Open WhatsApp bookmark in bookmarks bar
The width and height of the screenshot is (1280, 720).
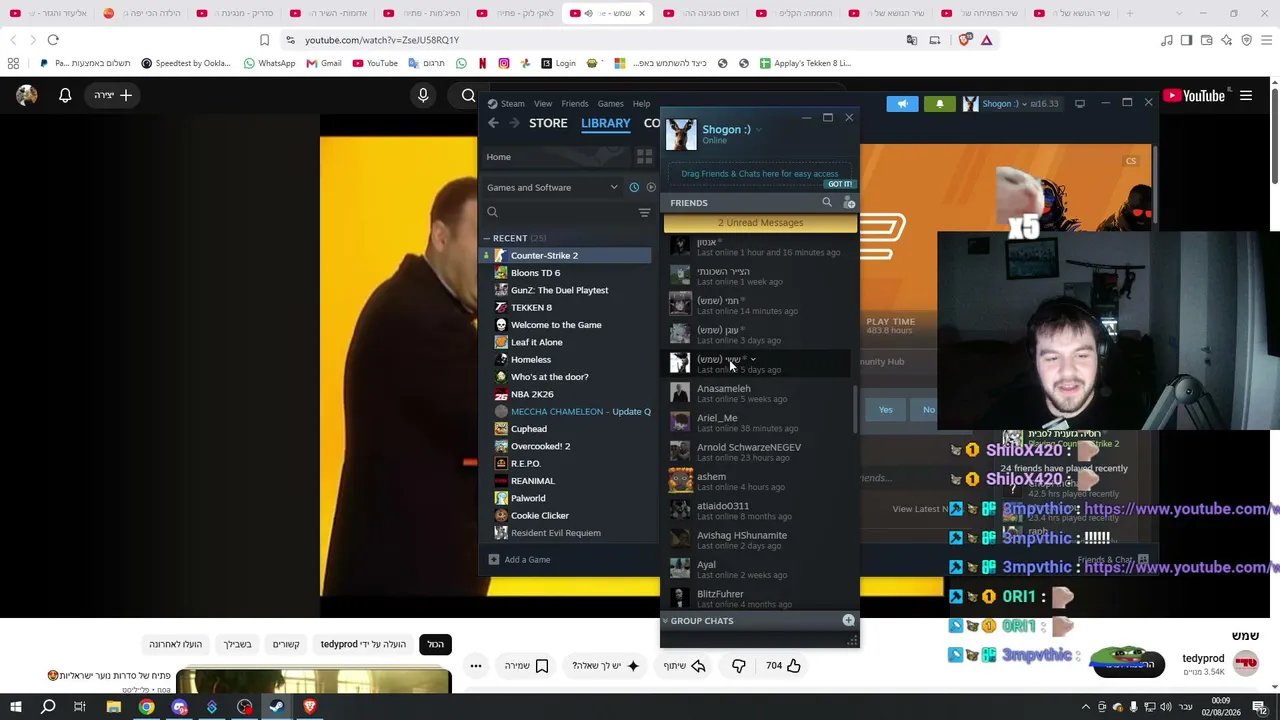(x=269, y=63)
